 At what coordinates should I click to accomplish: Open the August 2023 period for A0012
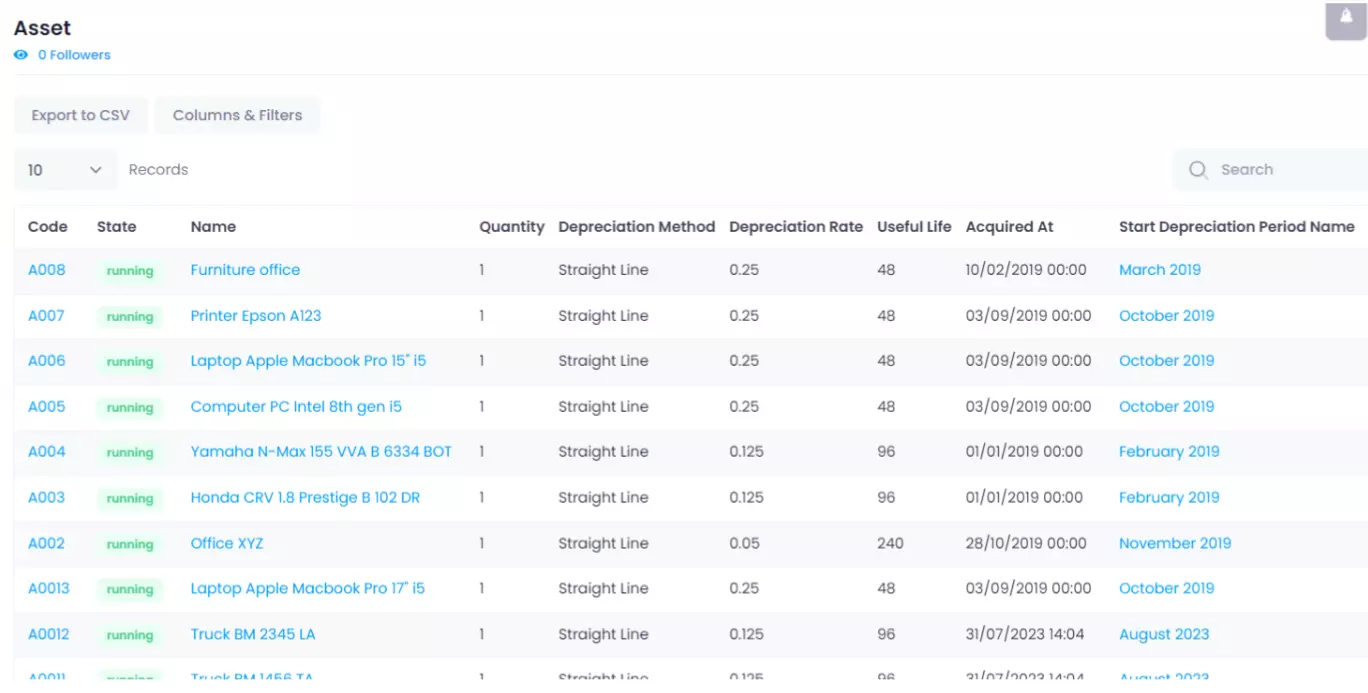[x=1163, y=635]
